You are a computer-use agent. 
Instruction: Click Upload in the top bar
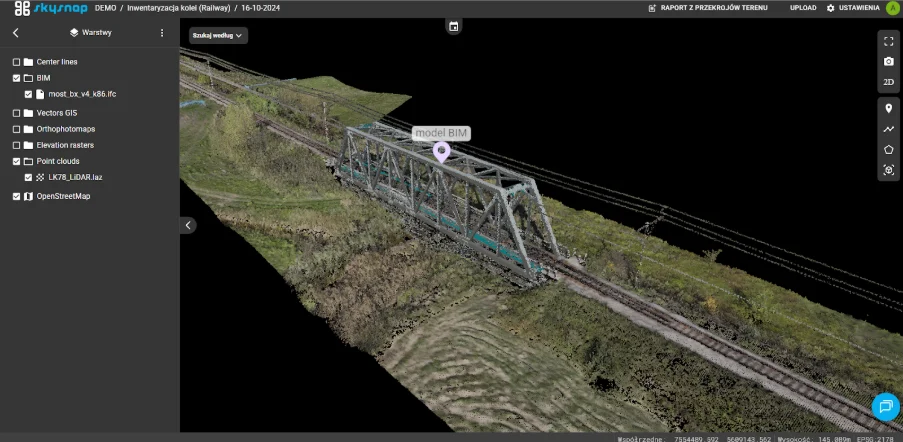tap(803, 8)
